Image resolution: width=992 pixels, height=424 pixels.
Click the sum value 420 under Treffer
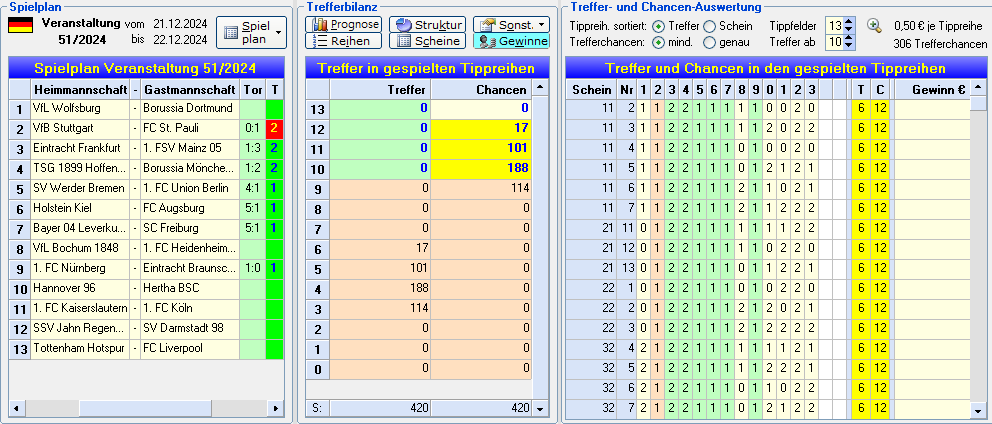point(380,408)
